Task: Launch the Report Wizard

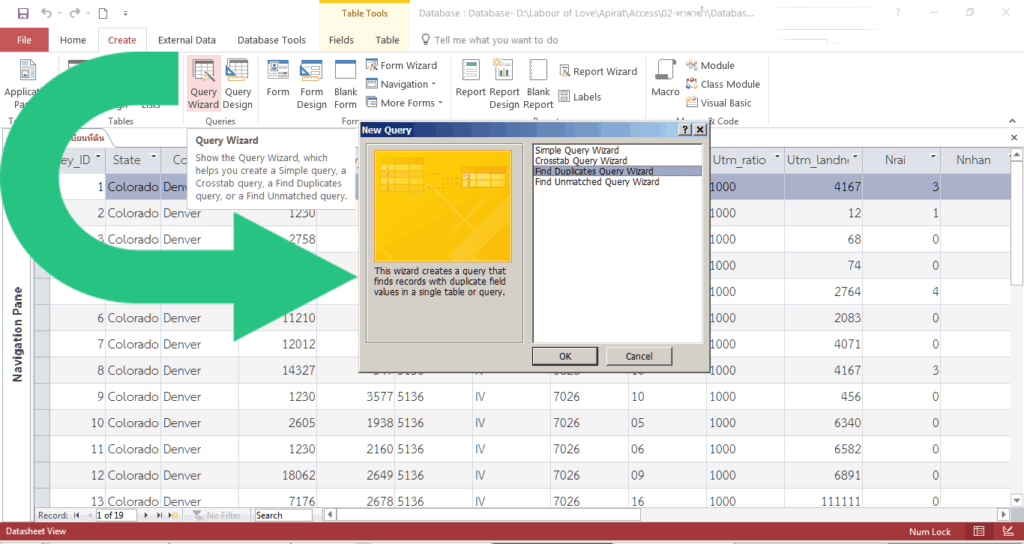Action: coord(598,72)
